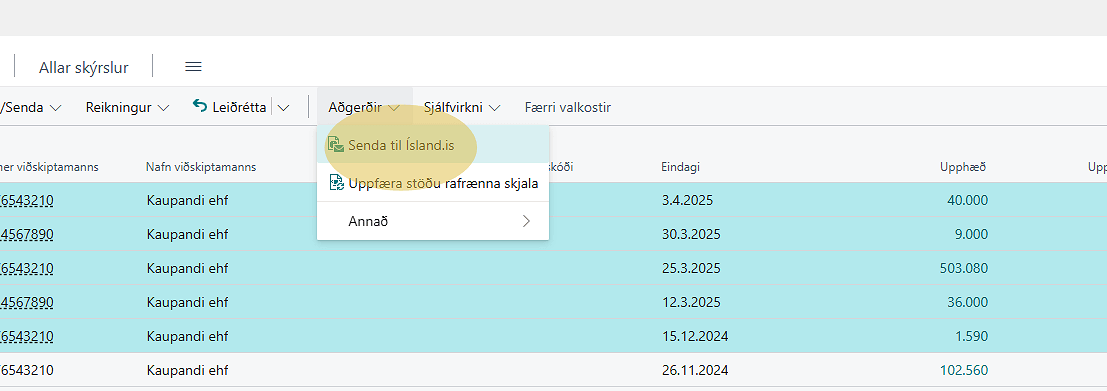Click the amount 1.590
The image size is (1107, 391).
971,336
